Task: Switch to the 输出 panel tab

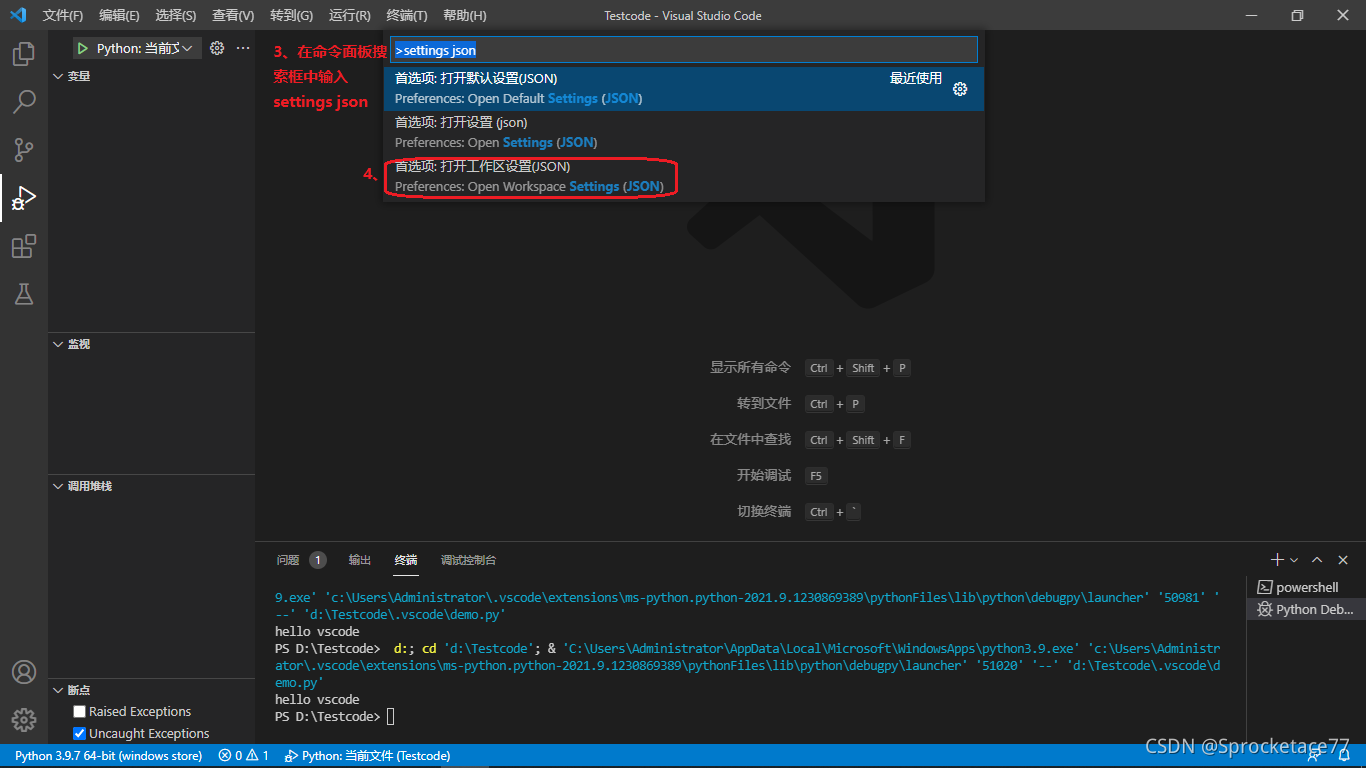Action: [x=360, y=560]
